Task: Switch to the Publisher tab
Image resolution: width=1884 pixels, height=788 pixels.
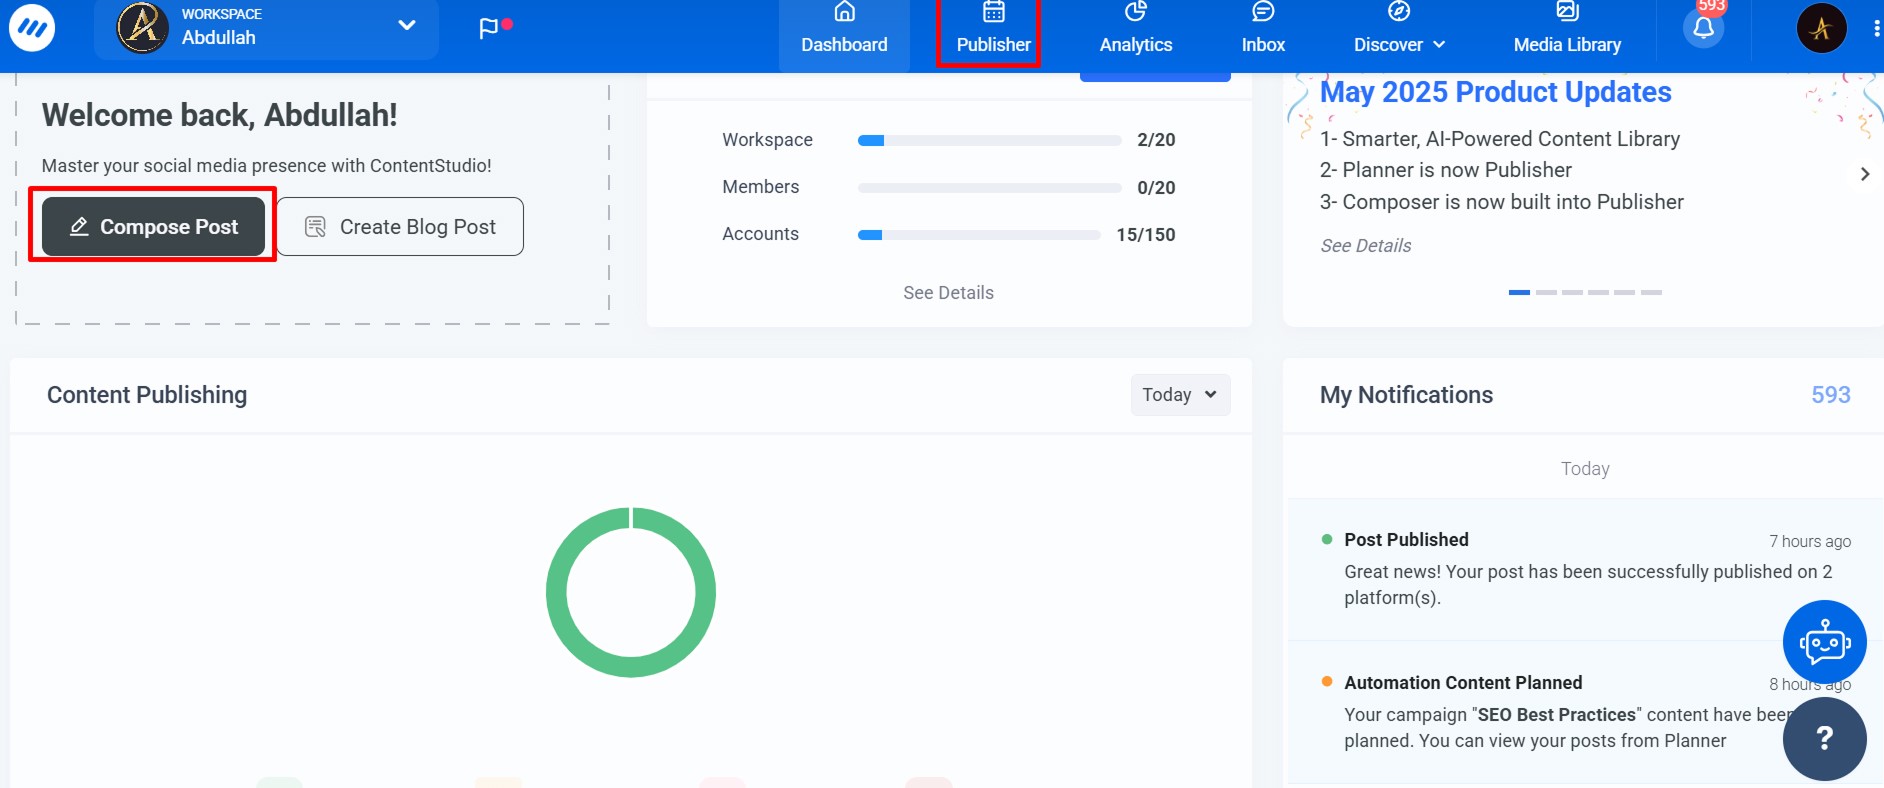Action: 993,30
